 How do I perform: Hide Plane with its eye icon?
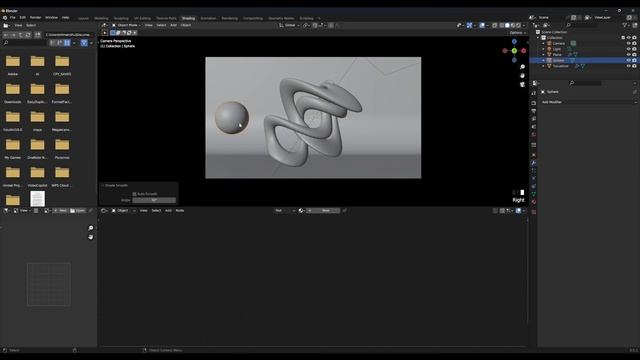coord(629,55)
